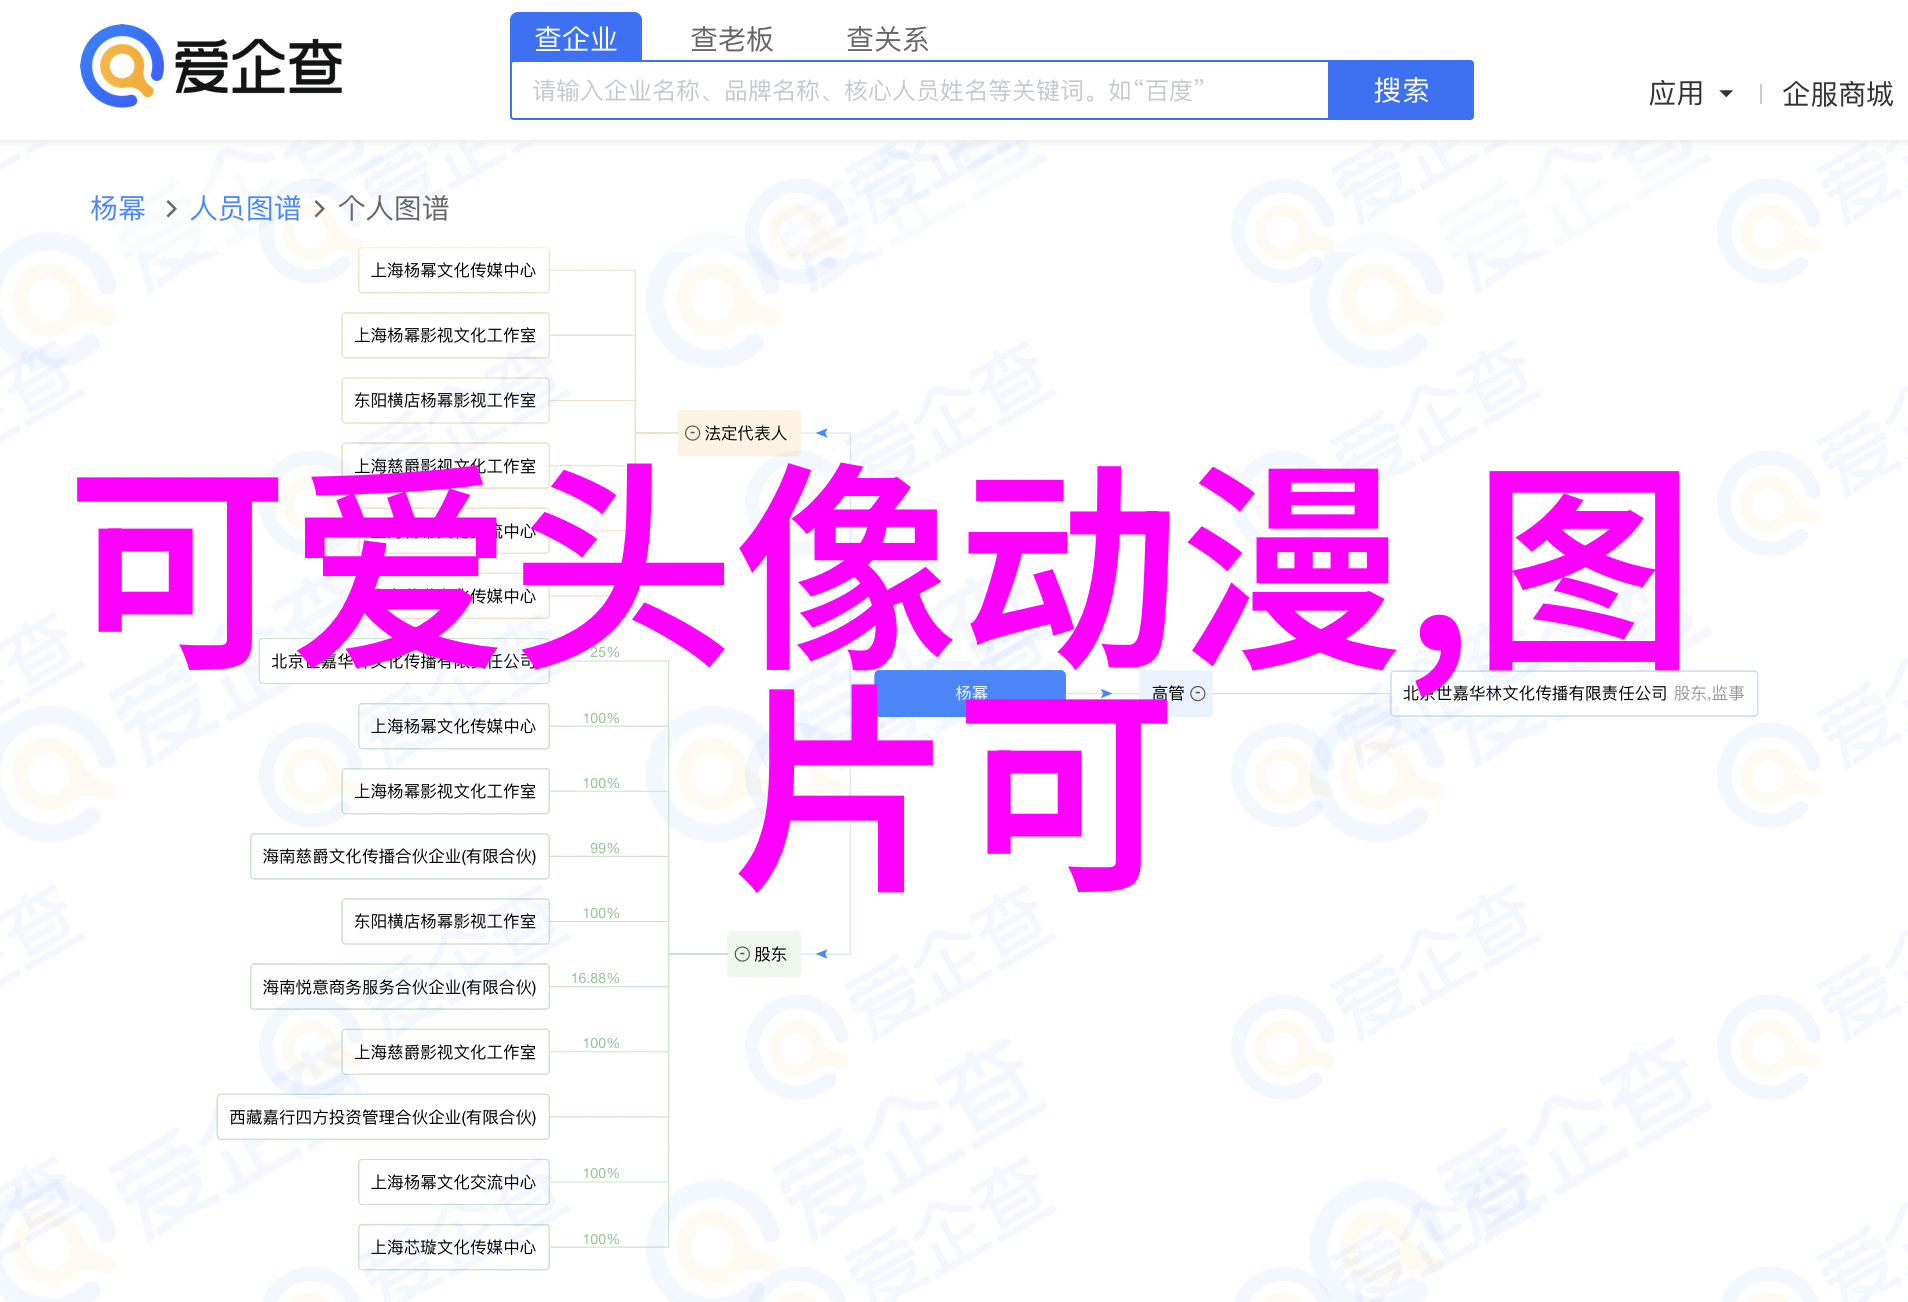Open 上海慈爵影视文化工作室 shareholder node

coord(445,1052)
